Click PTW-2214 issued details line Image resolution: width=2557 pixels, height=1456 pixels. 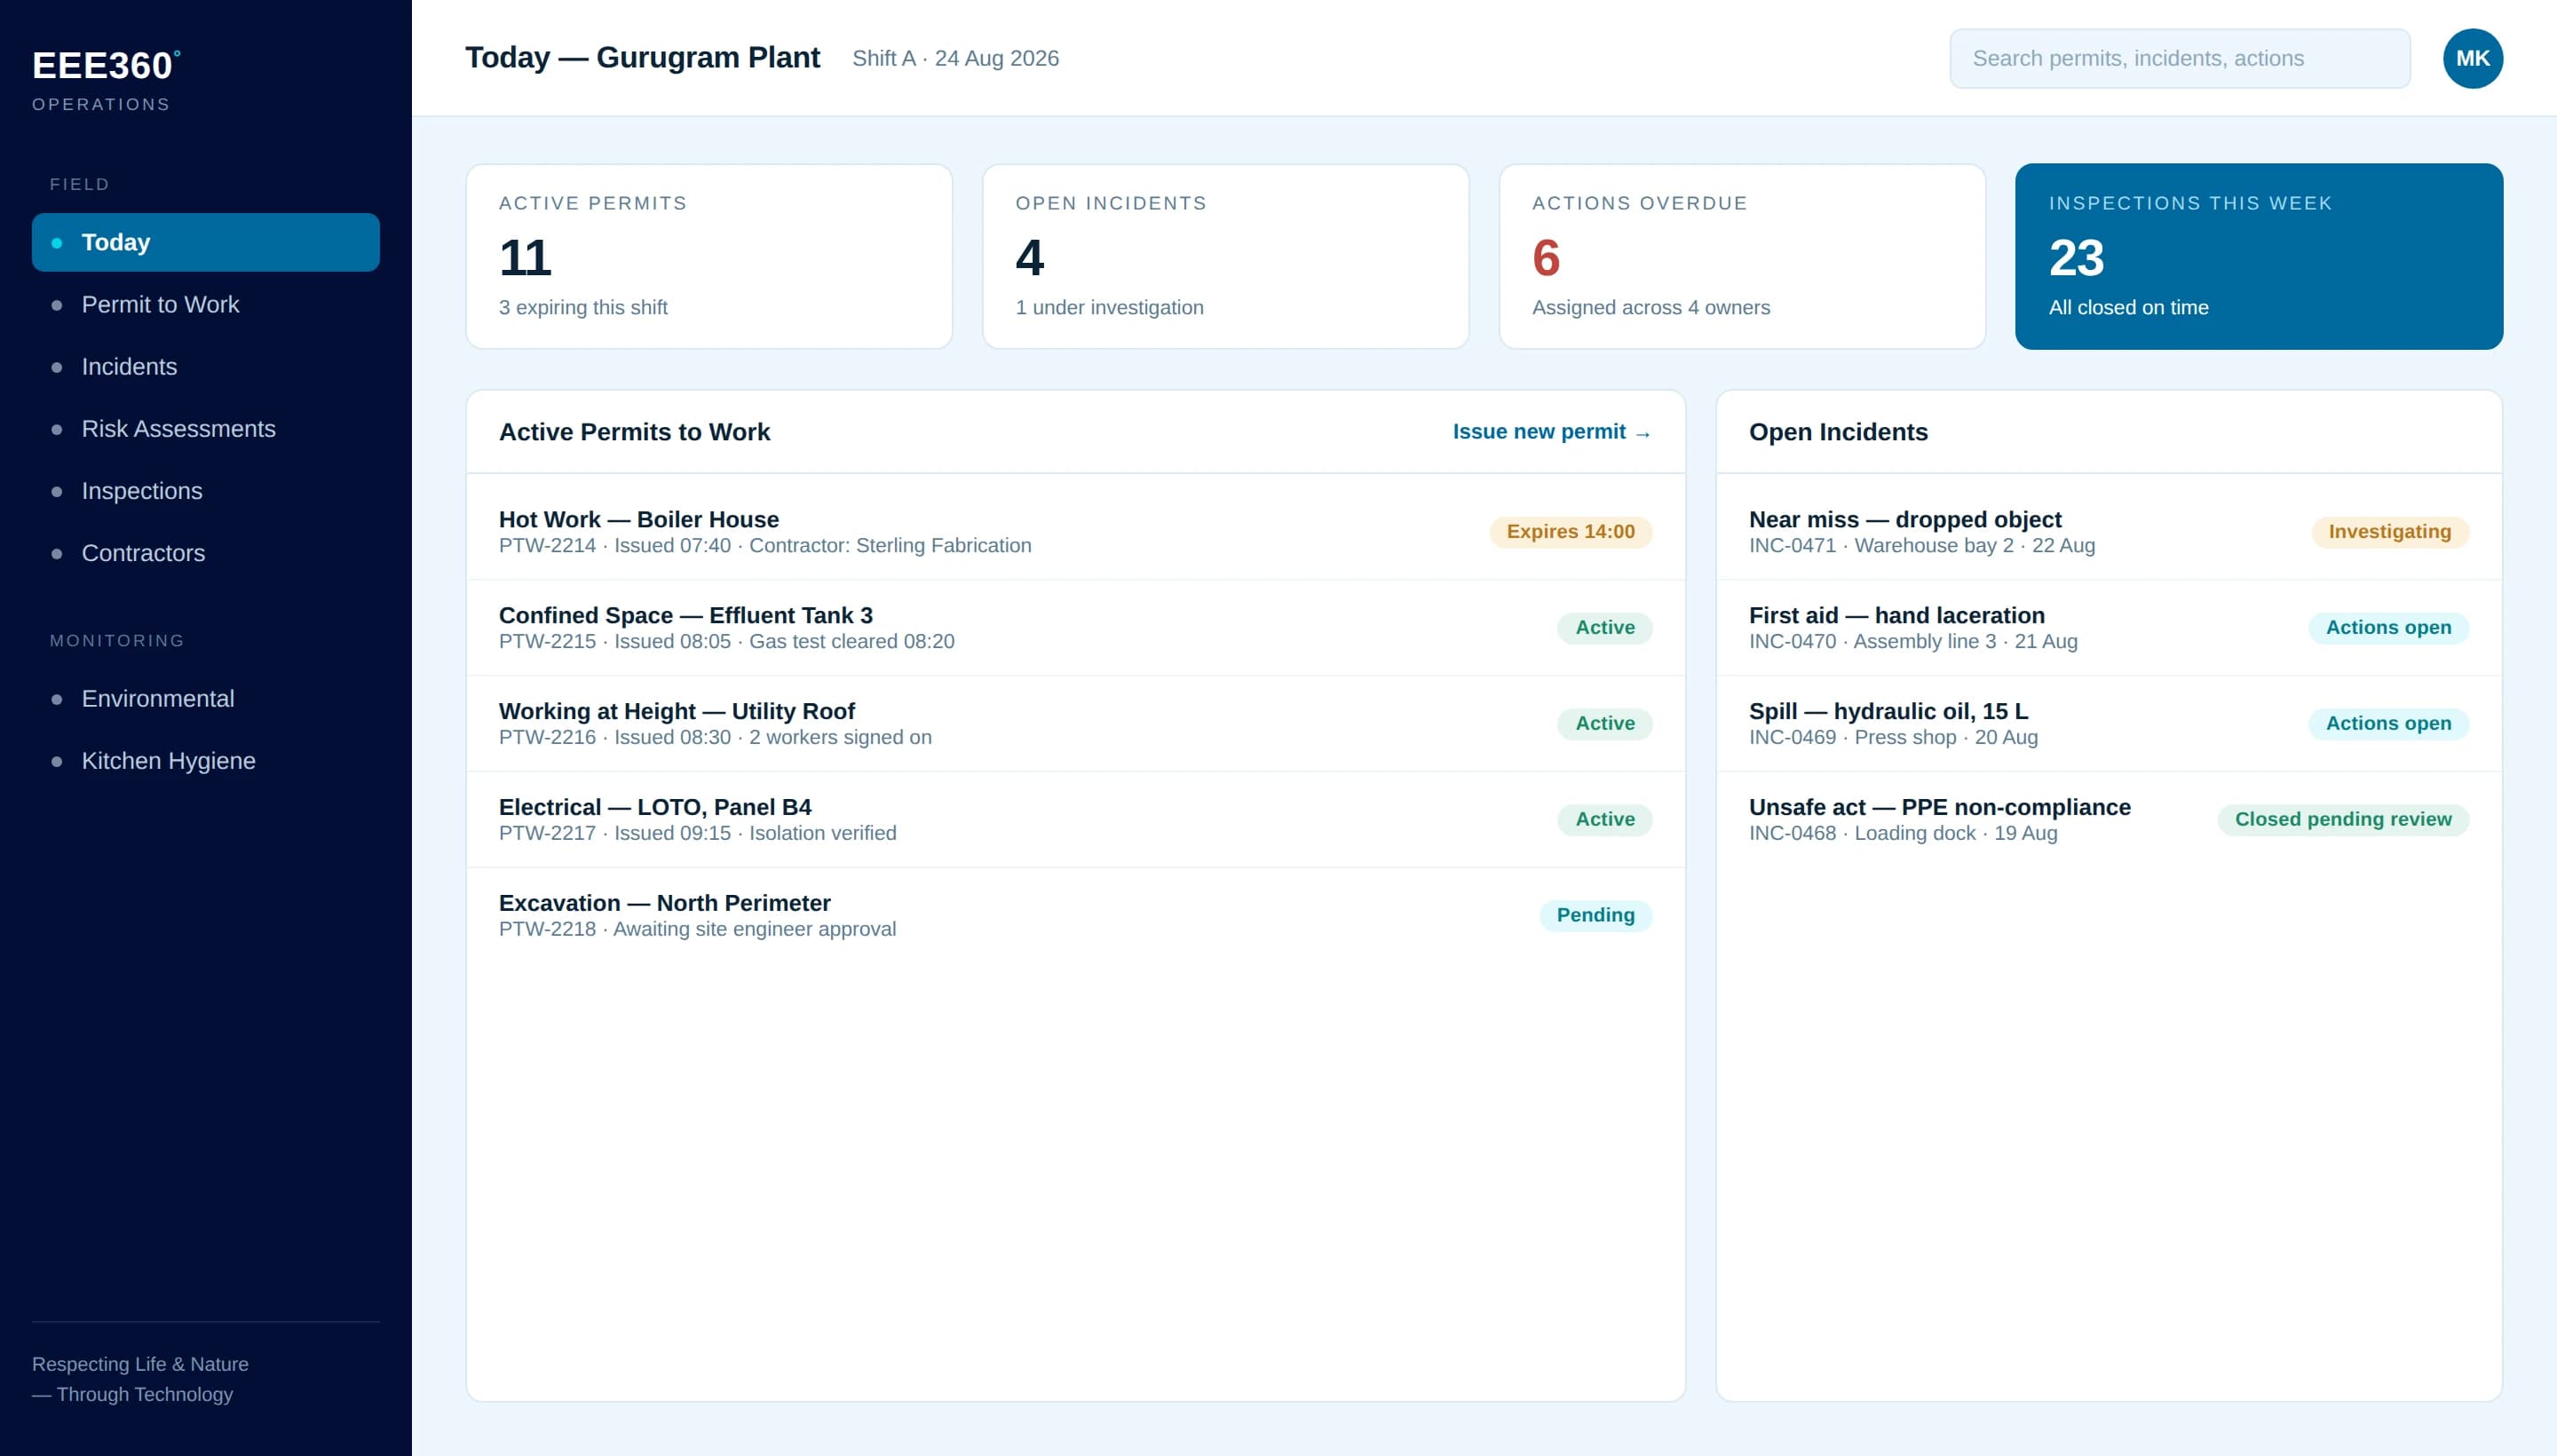point(765,545)
